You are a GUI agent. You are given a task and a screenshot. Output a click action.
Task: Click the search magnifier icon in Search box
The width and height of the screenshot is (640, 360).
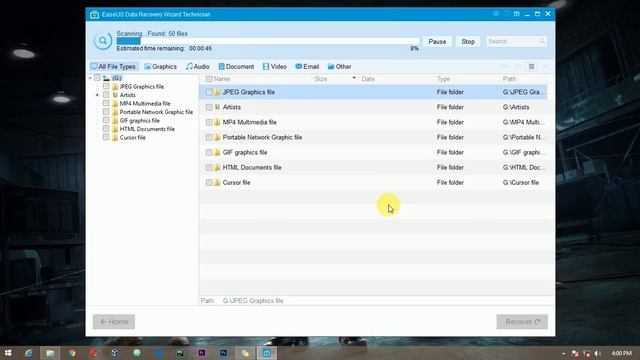[542, 41]
